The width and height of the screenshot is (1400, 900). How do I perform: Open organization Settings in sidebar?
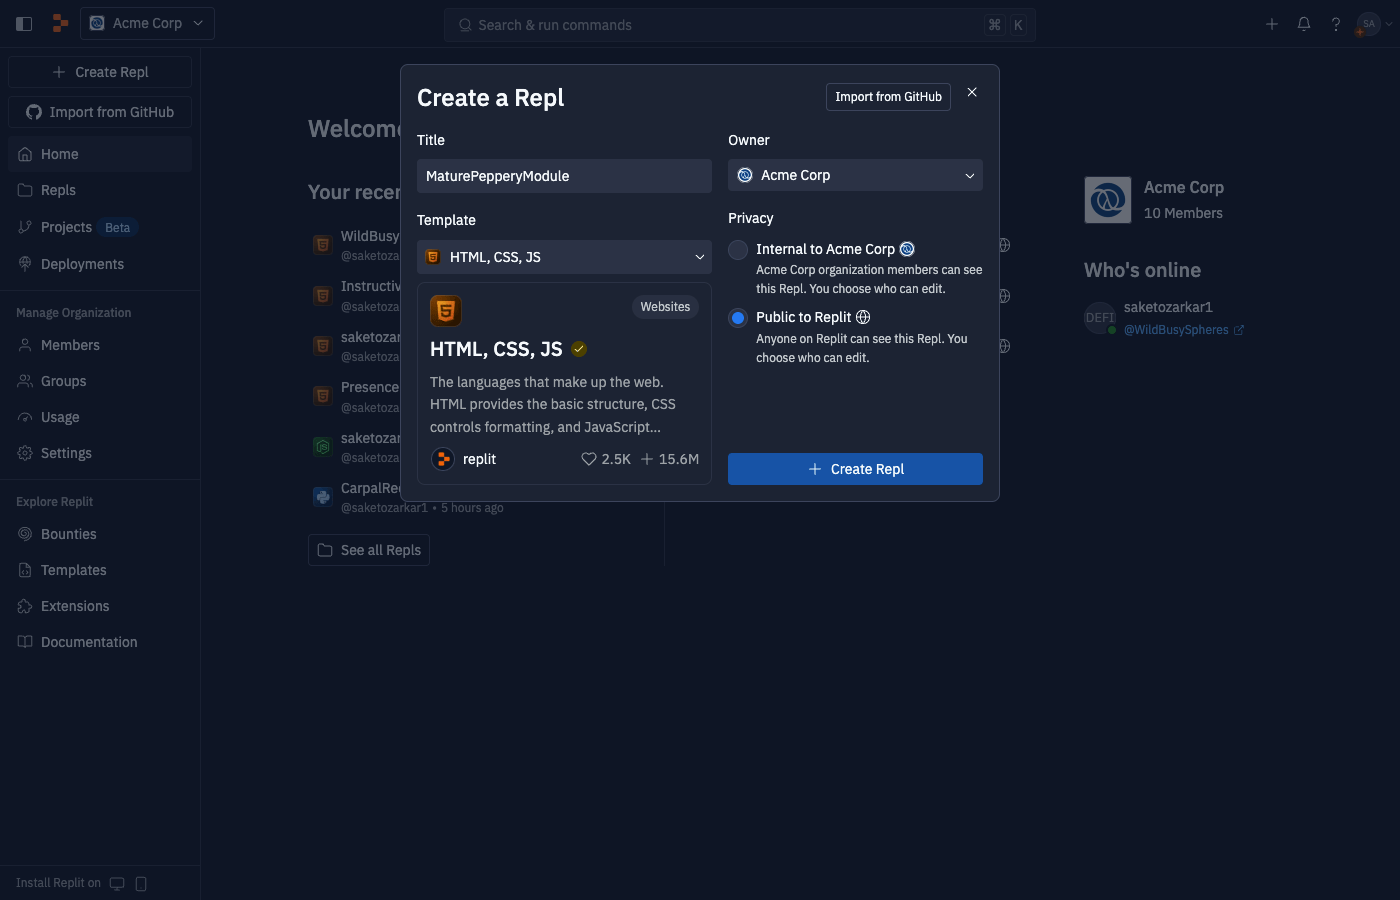tap(100, 453)
